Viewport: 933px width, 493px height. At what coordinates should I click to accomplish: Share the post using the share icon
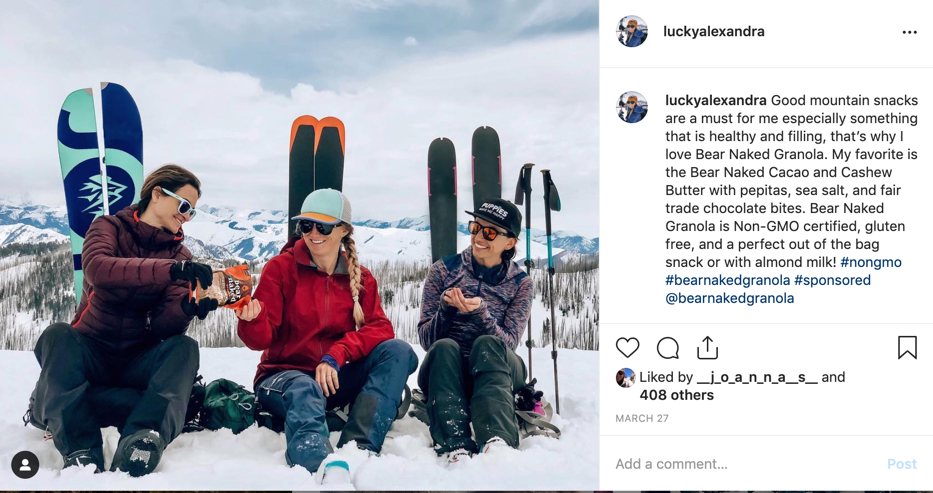(x=707, y=348)
